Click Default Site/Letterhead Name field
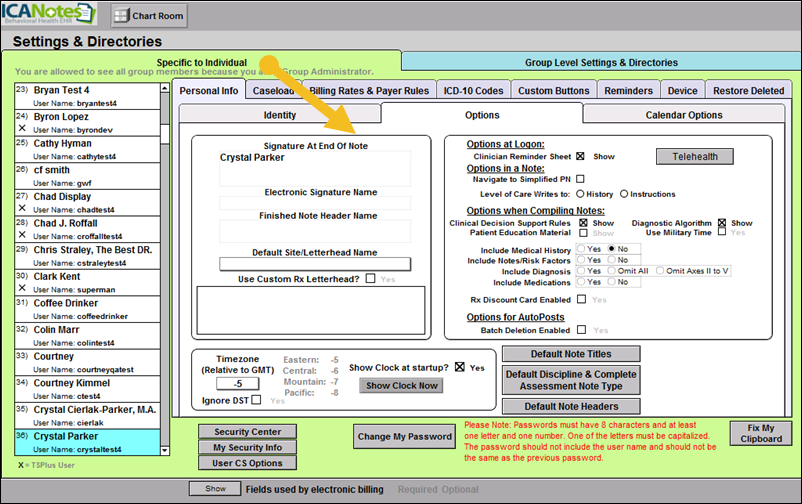 pyautogui.click(x=315, y=264)
